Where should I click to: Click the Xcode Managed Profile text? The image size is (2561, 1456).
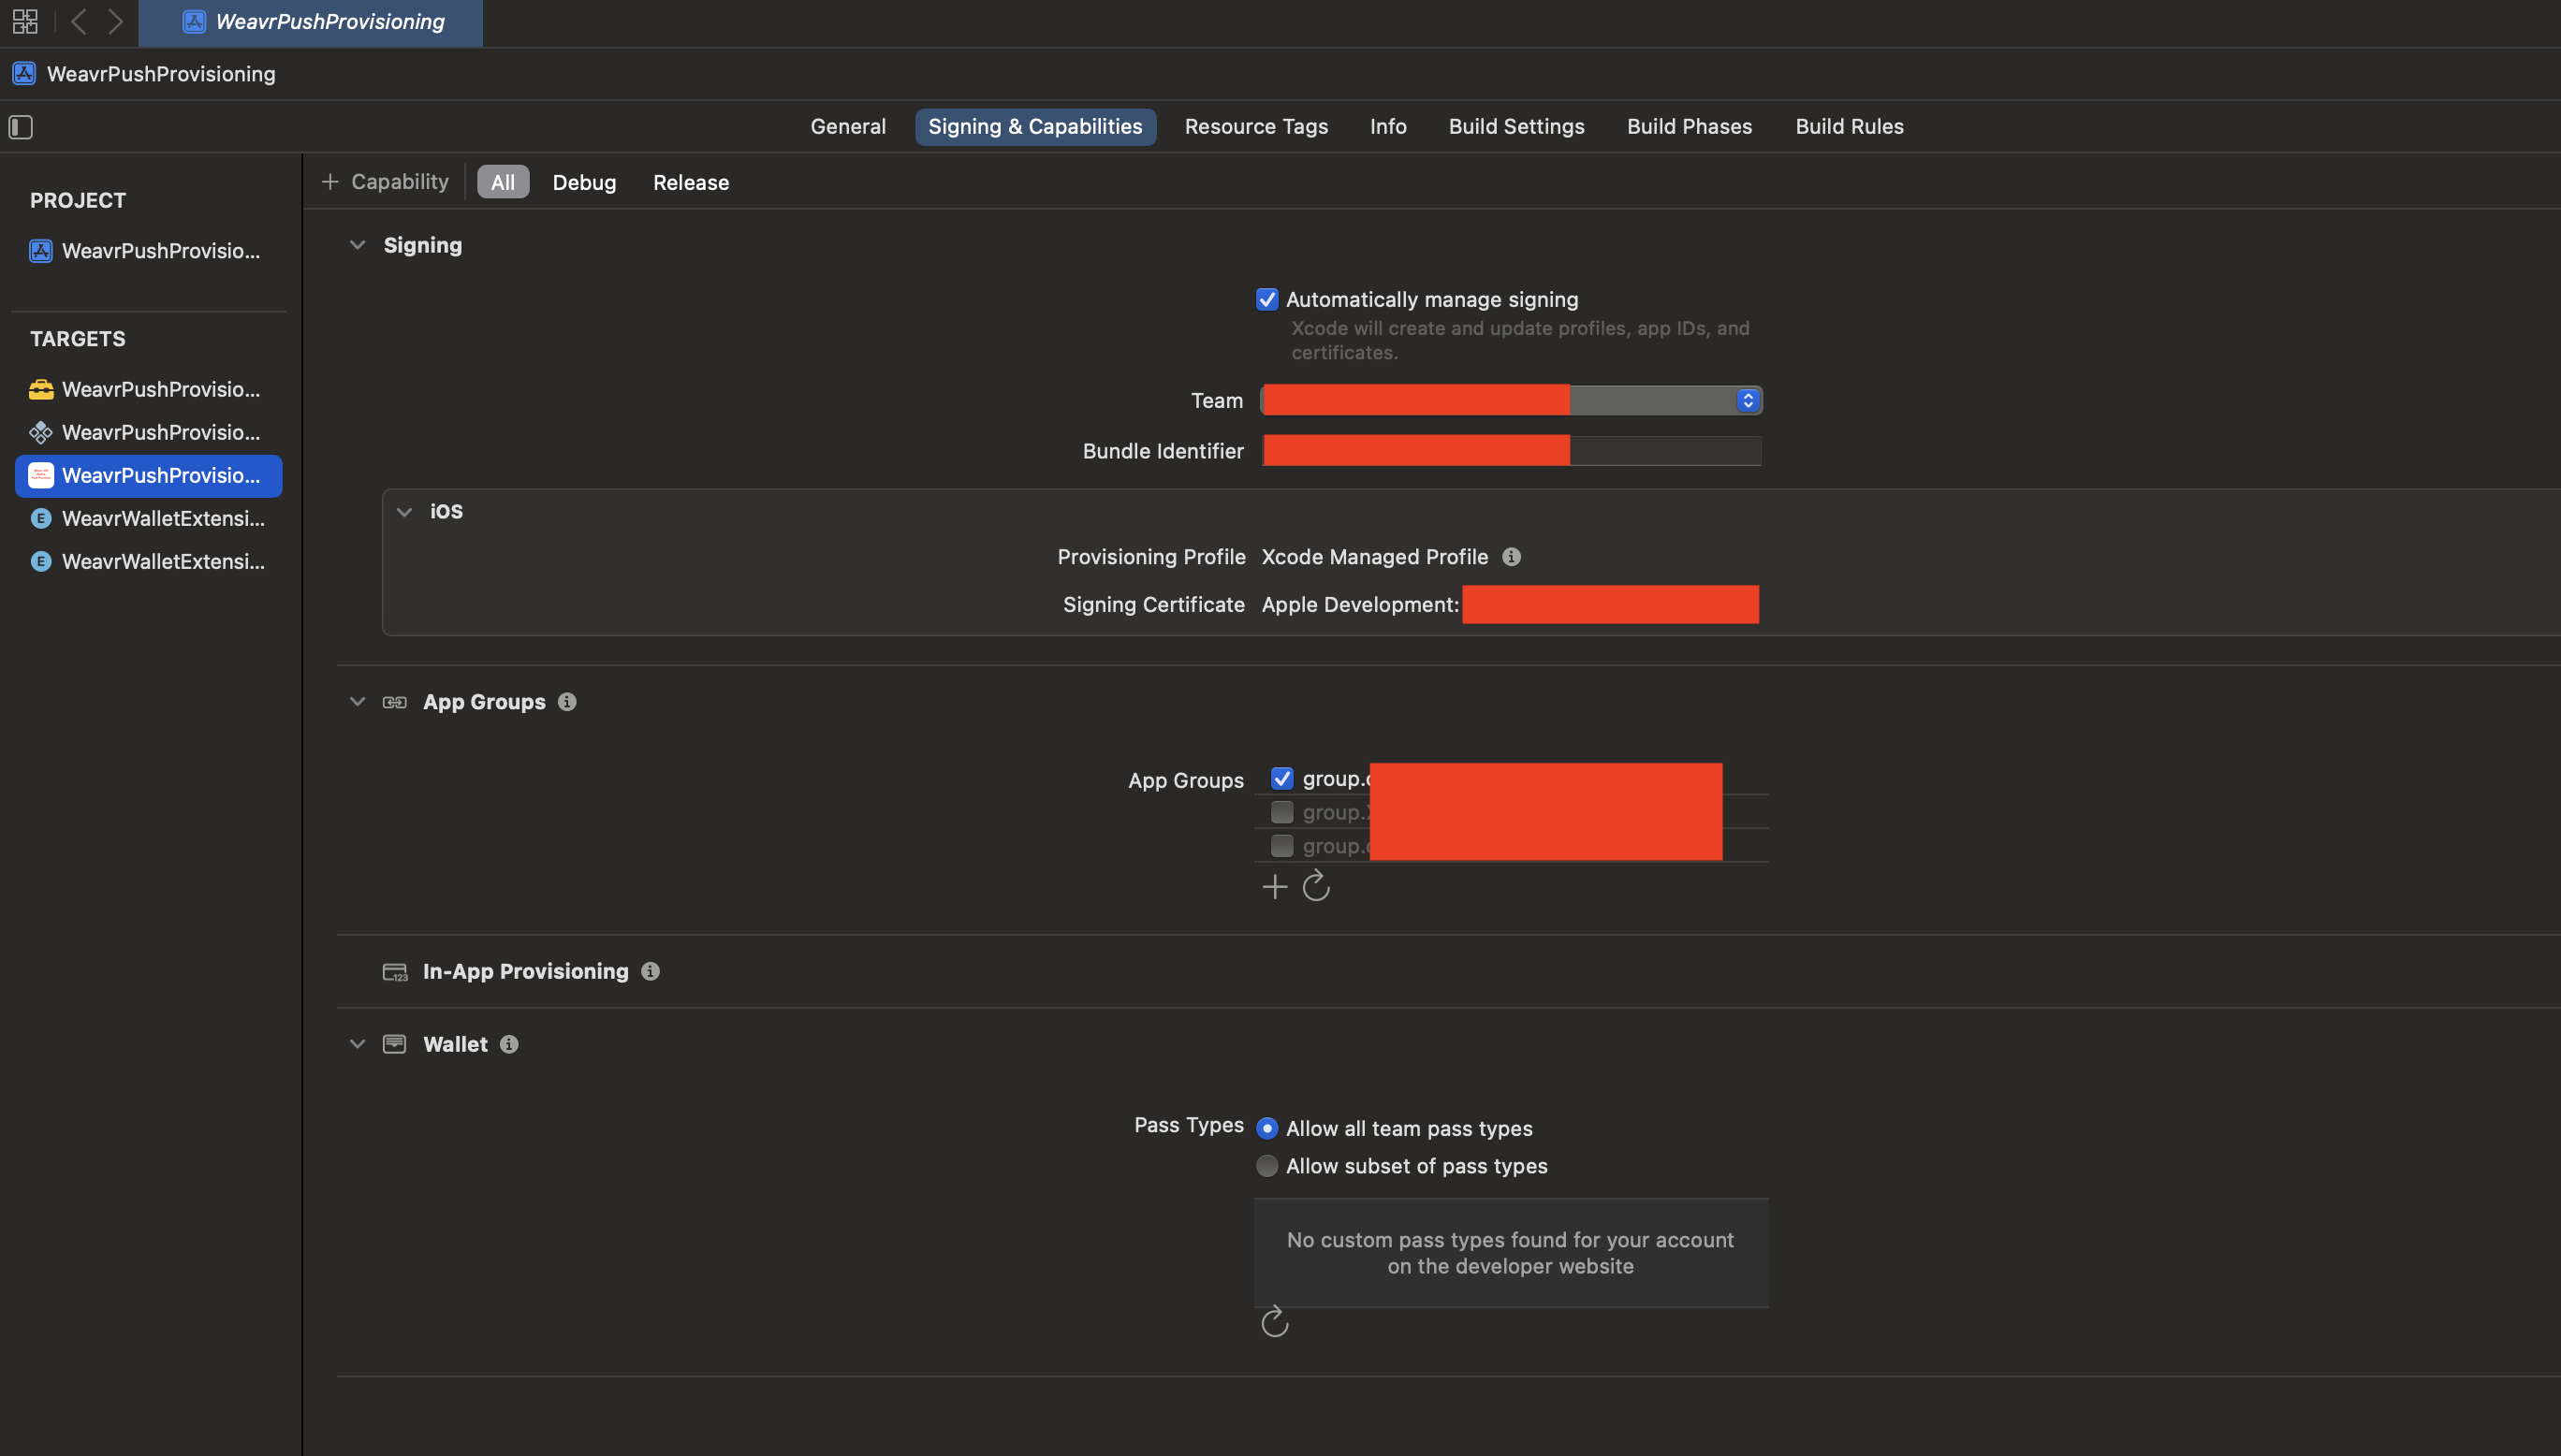pyautogui.click(x=1374, y=557)
